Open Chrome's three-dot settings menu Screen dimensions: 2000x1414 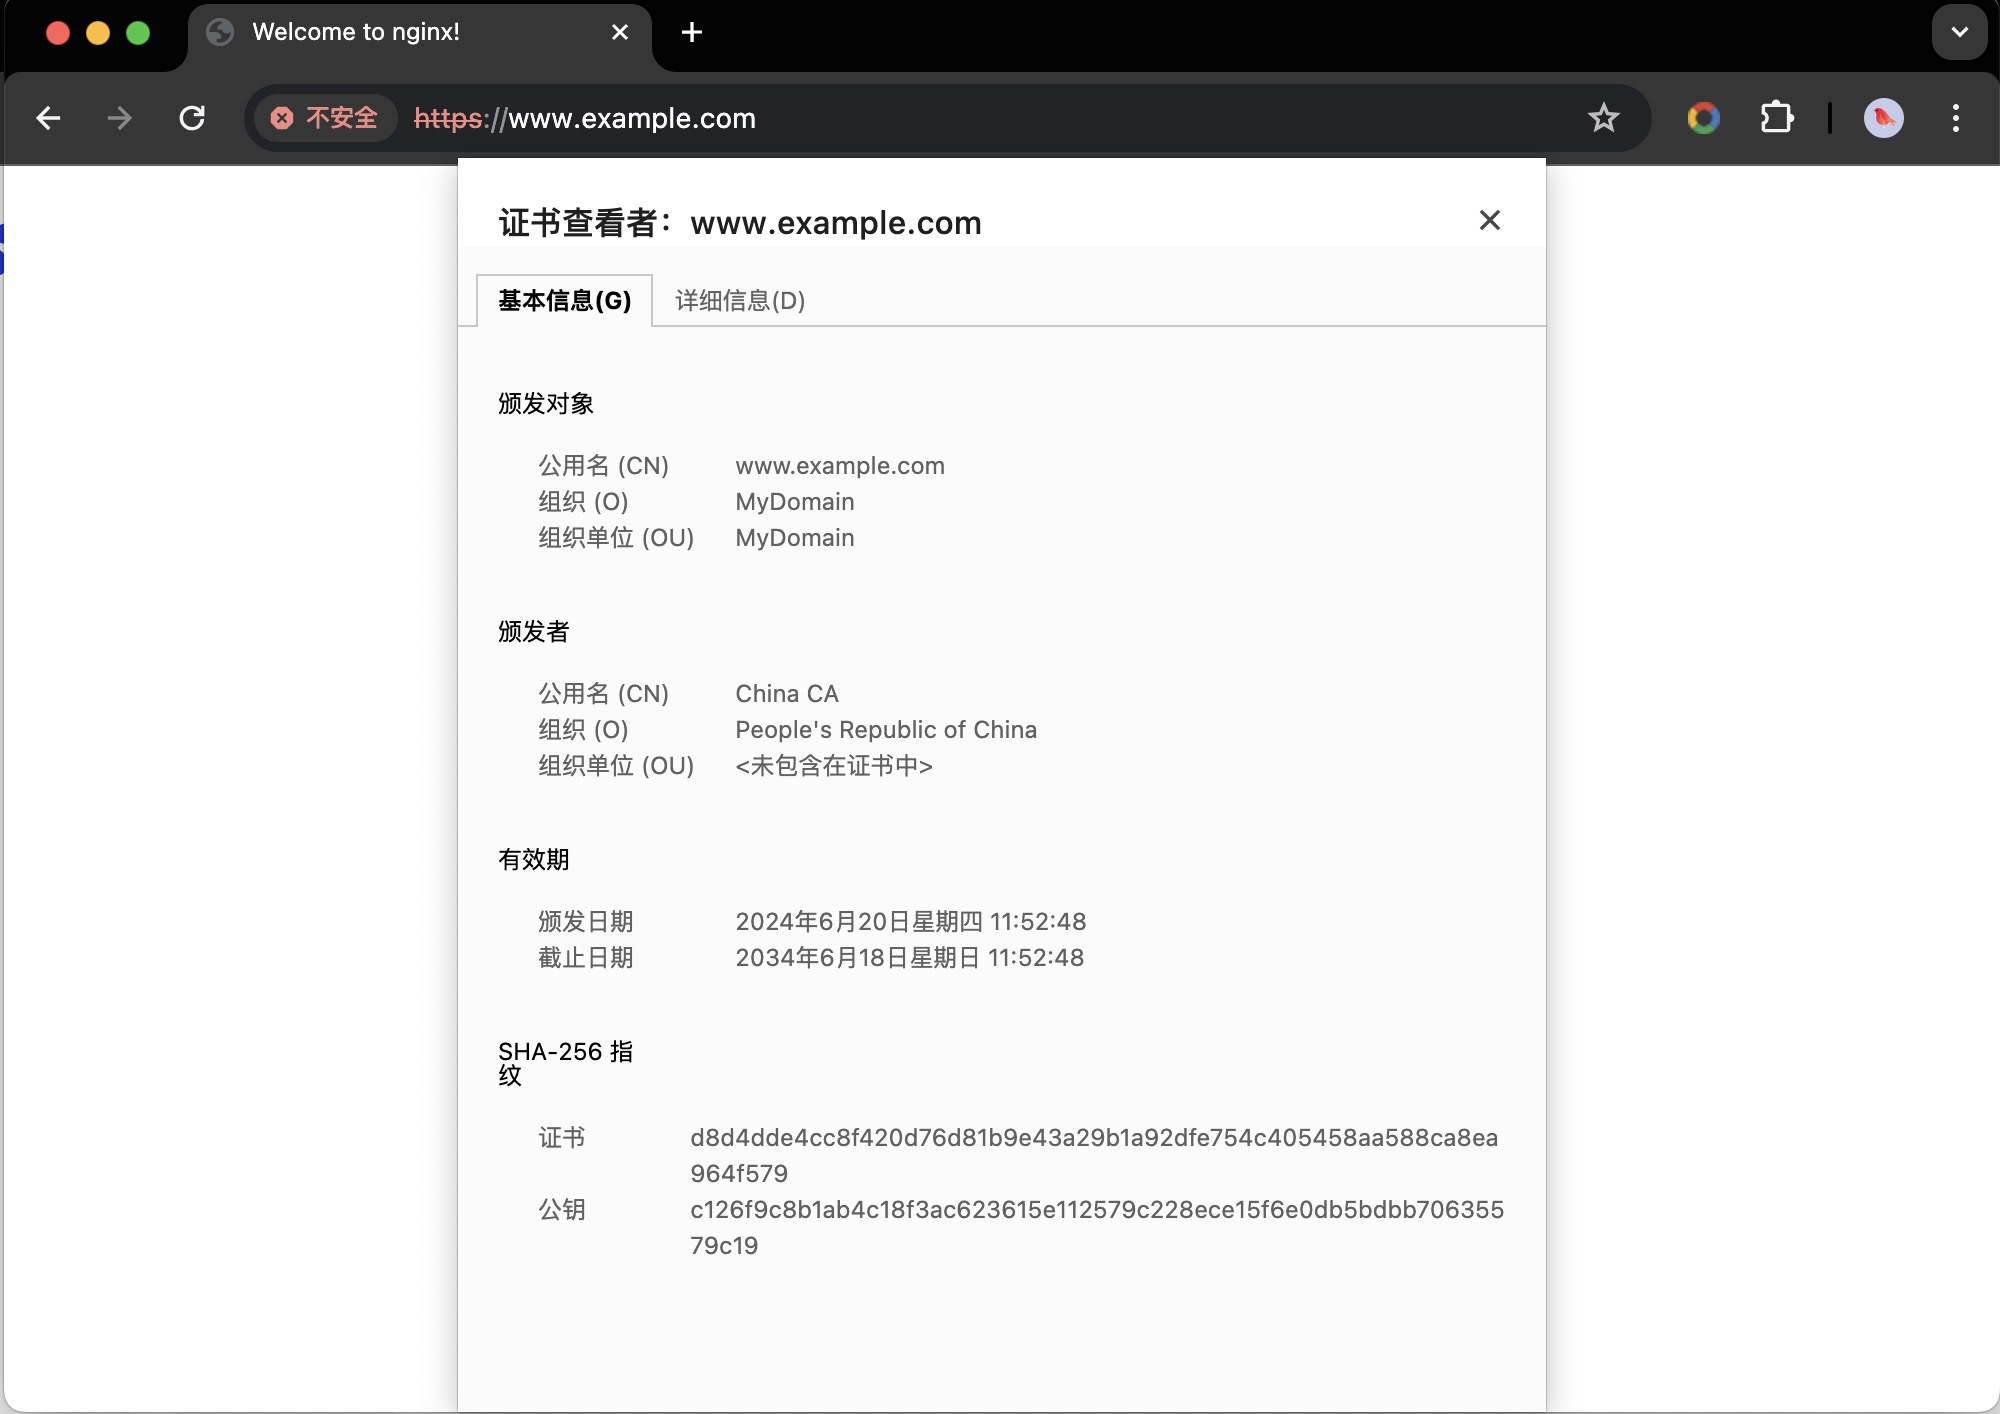point(1956,118)
